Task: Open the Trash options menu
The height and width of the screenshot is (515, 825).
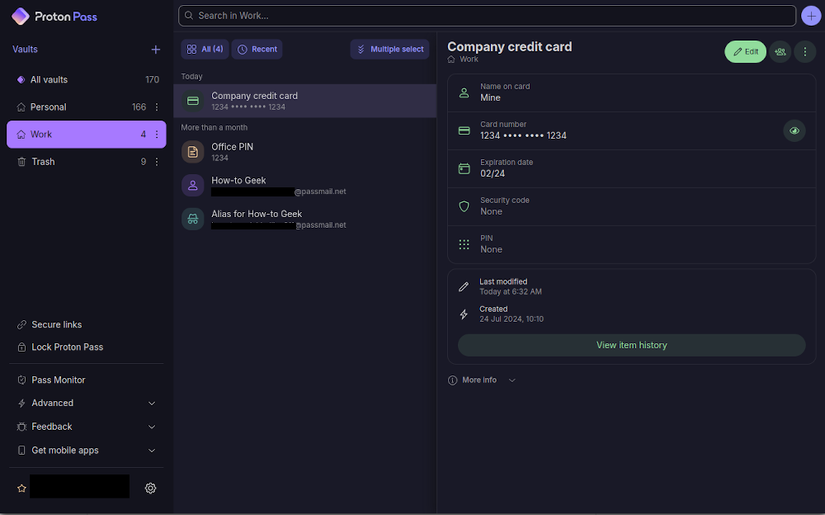Action: pos(156,162)
